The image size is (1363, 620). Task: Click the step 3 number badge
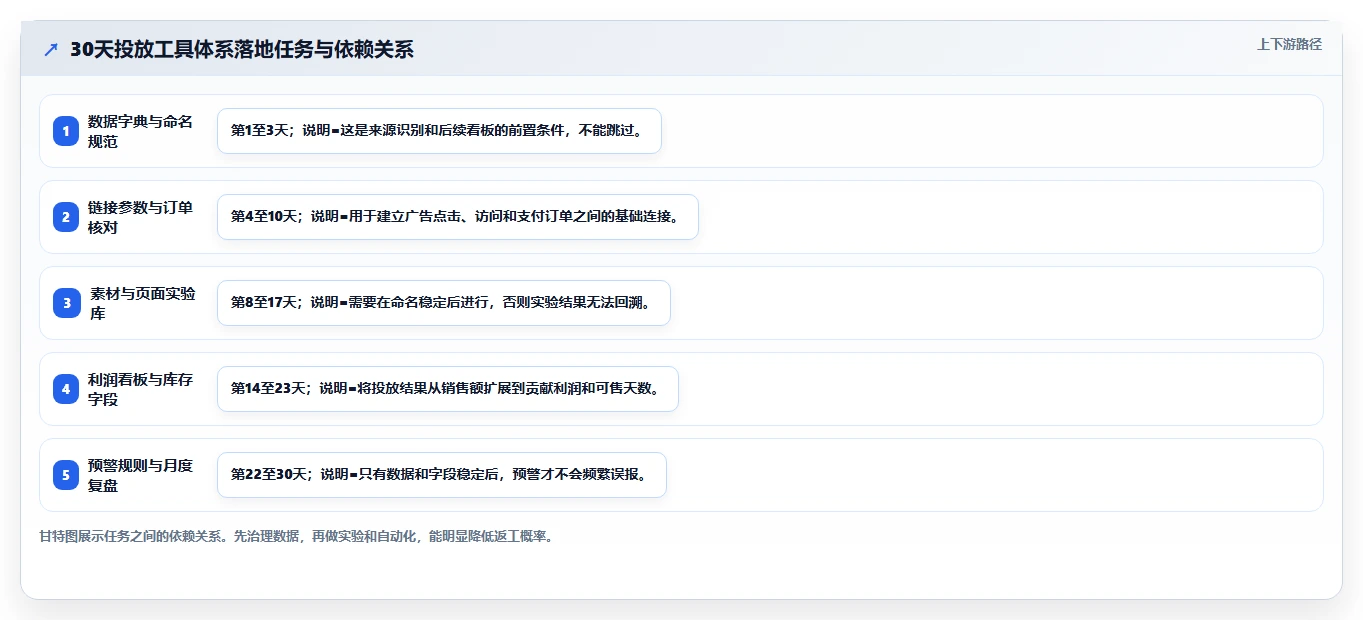[x=66, y=303]
